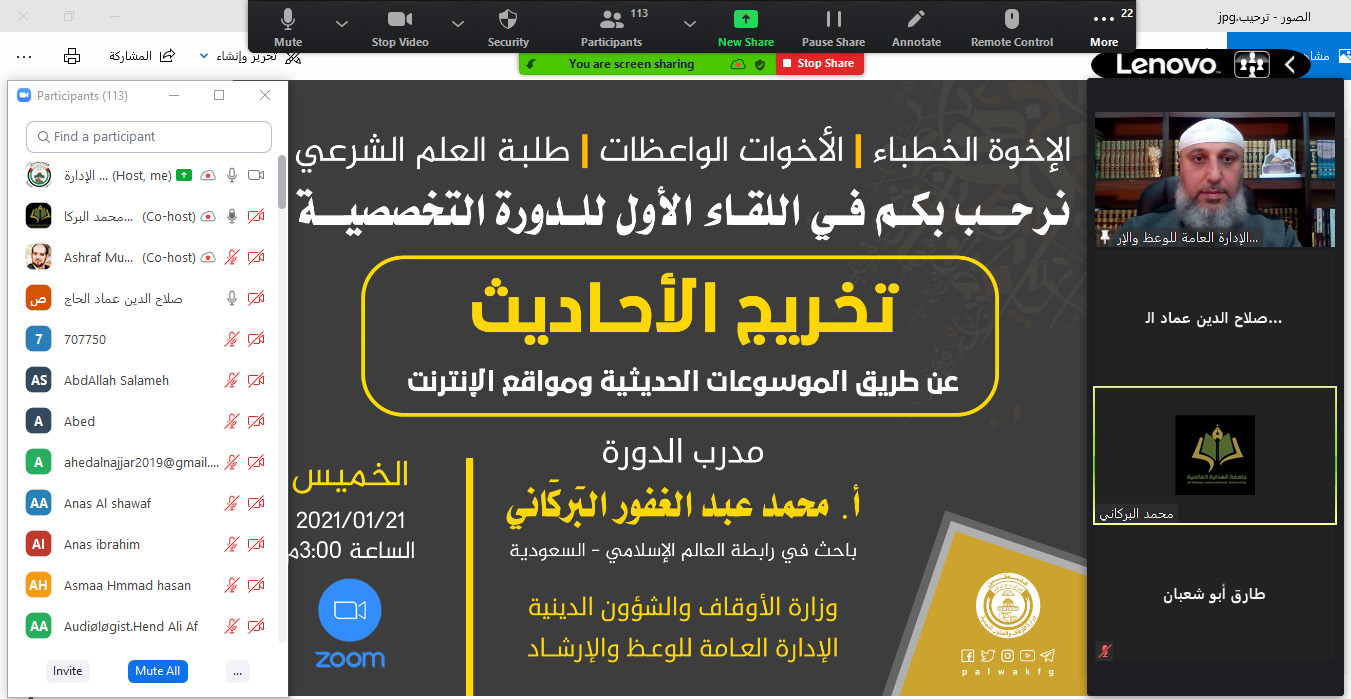Viewport: 1351px width, 699px height.
Task: Expand audio options arrow beside Mute
Action: tap(342, 23)
